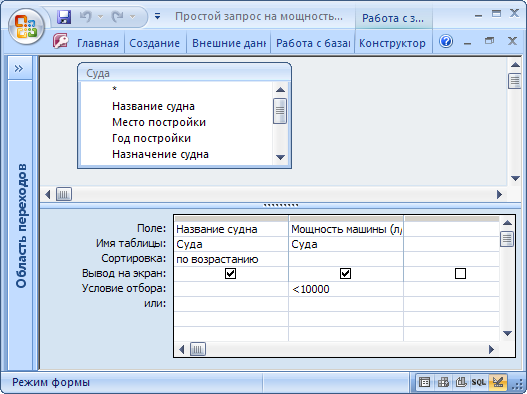Switch to Datasheet view in status bar
The image size is (527, 394).
click(424, 382)
